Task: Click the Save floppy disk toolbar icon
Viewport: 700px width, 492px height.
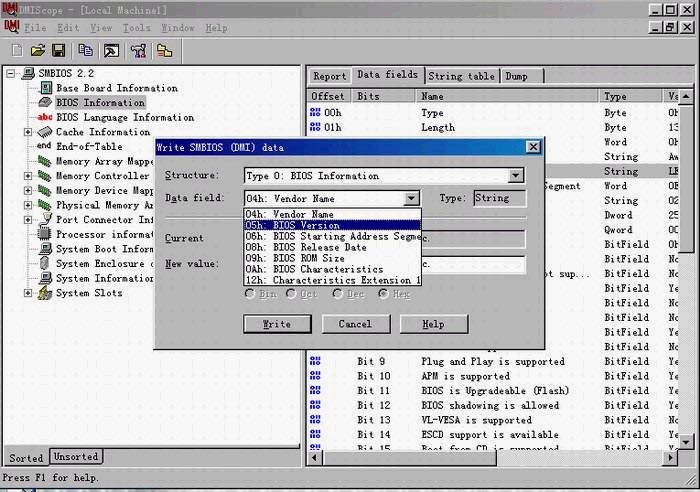Action: click(x=58, y=50)
